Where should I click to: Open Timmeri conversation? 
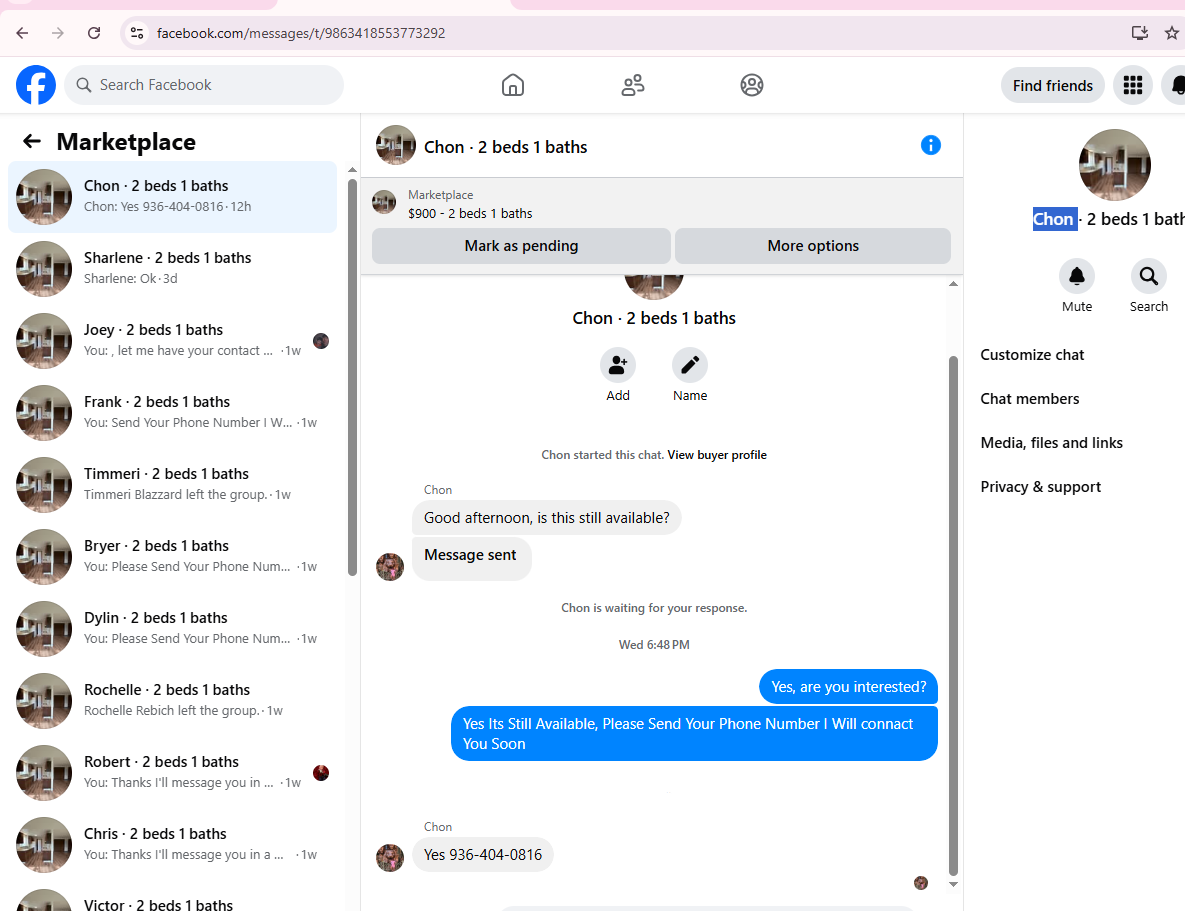coord(172,485)
